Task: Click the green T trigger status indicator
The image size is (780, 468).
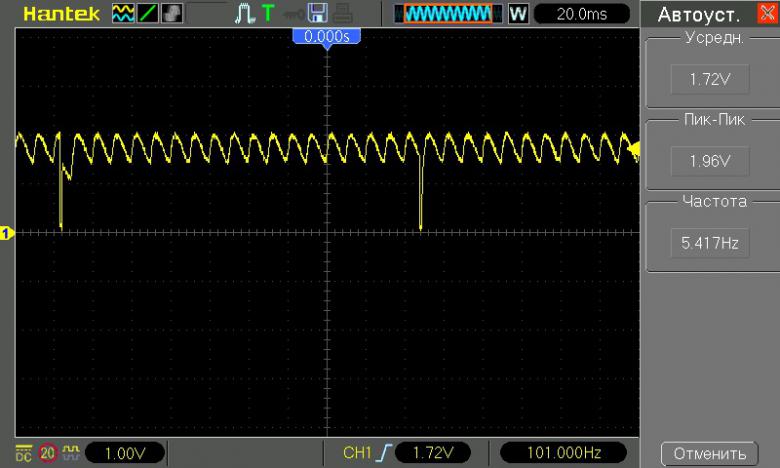Action: click(268, 13)
